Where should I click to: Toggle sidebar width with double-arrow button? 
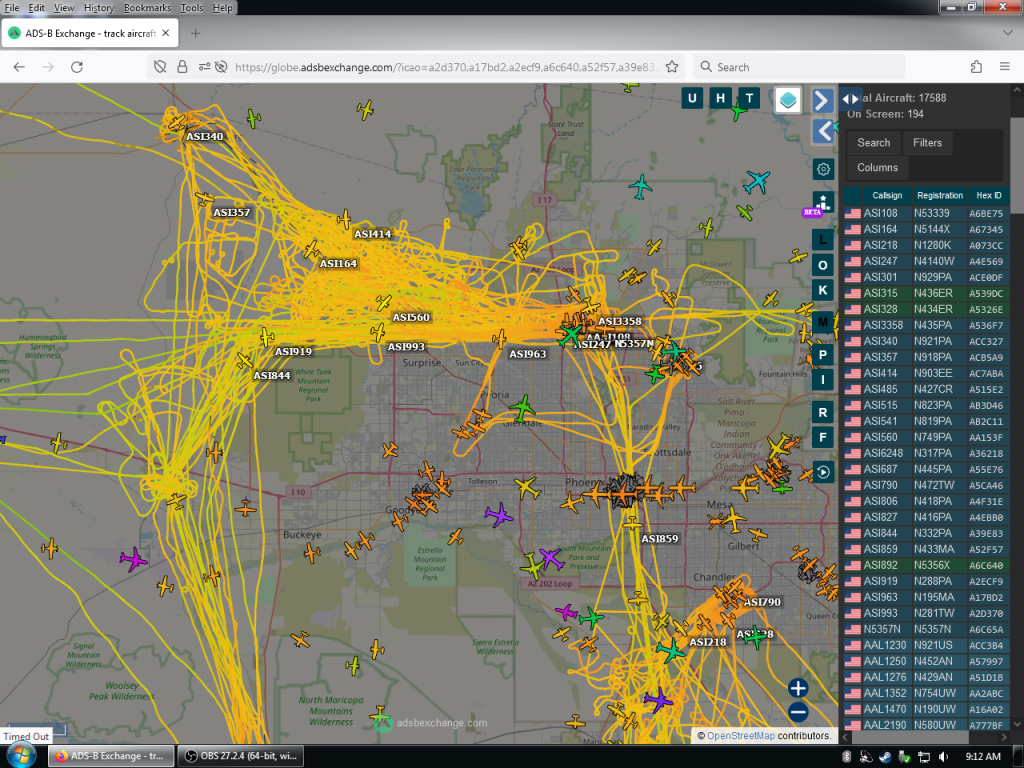tap(850, 99)
